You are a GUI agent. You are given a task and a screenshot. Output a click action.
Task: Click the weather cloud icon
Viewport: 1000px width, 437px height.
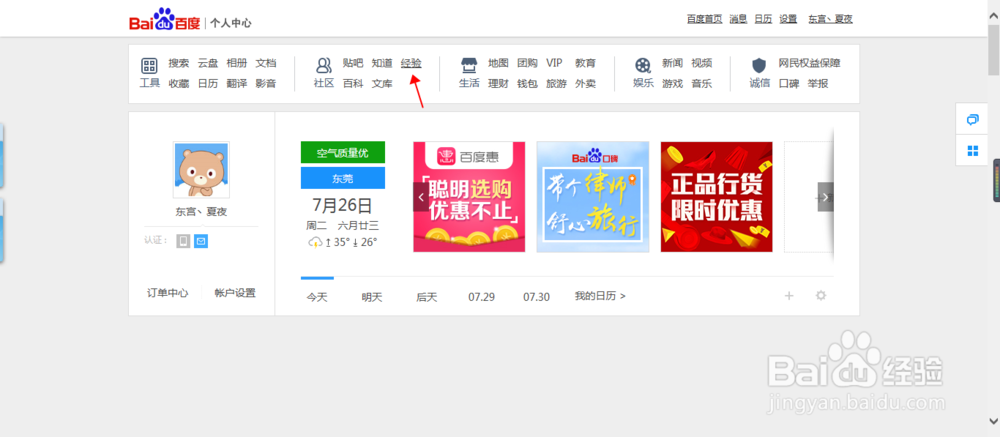(x=315, y=242)
